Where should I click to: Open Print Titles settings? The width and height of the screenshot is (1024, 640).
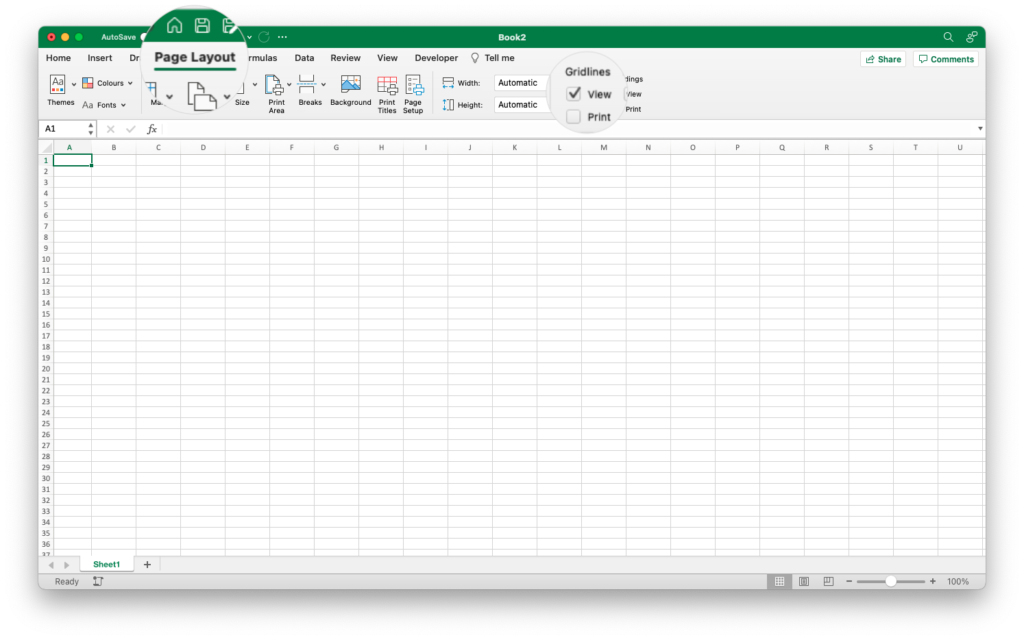point(387,86)
